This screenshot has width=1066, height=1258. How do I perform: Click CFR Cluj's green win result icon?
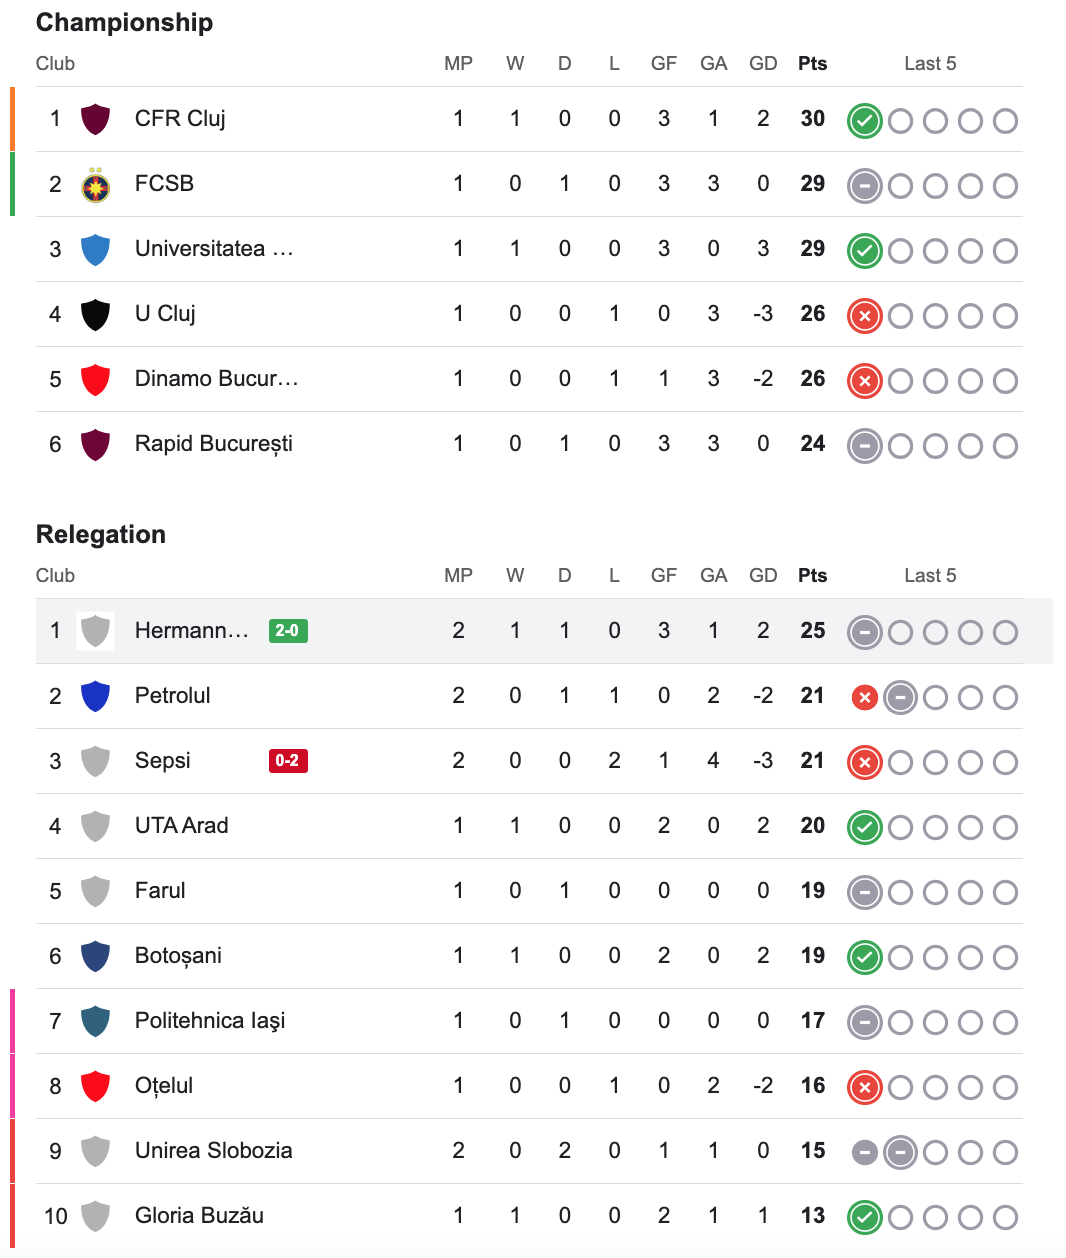pos(865,121)
